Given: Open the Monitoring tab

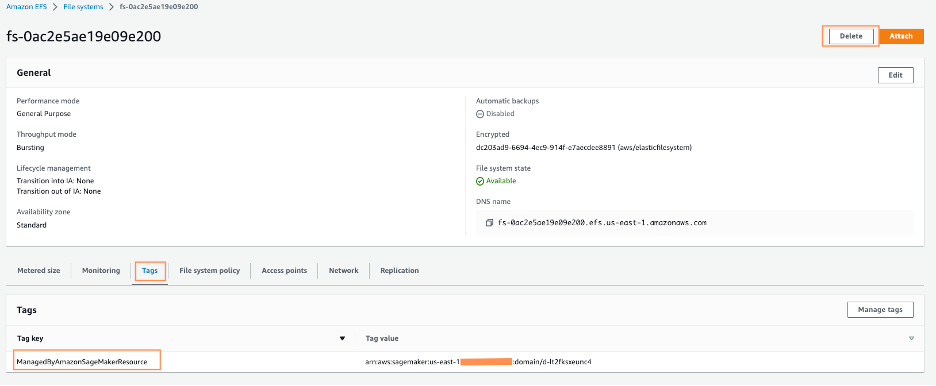Looking at the screenshot, I should (x=101, y=270).
